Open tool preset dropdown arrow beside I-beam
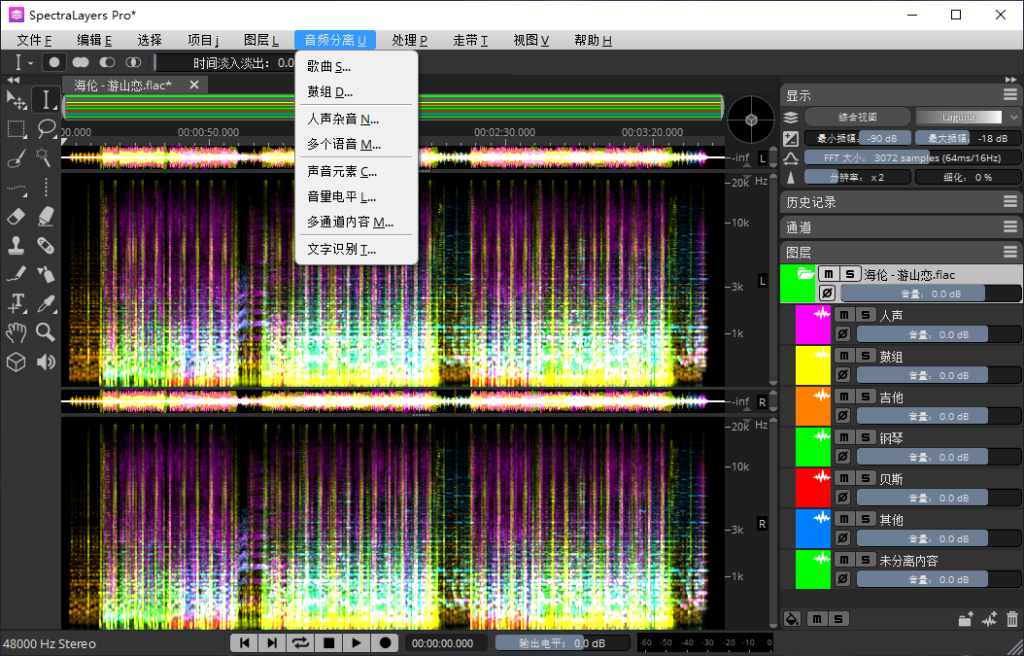The width and height of the screenshot is (1024, 656). [31, 63]
